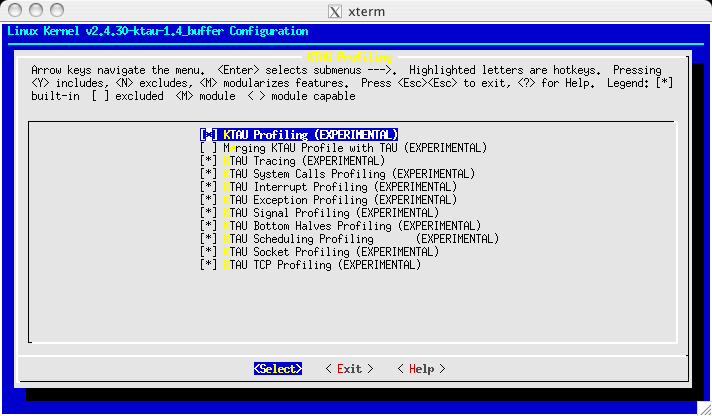
Task: Toggle the KTAU Tracing checkbox
Action: (x=208, y=161)
